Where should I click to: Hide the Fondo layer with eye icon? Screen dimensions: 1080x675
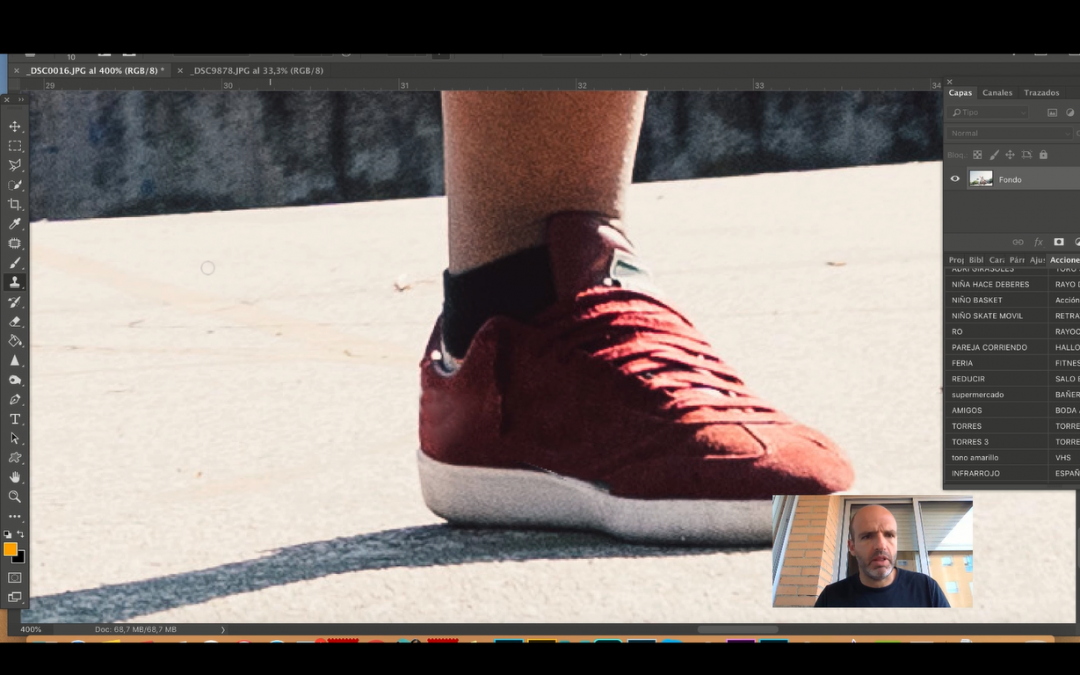click(x=955, y=179)
